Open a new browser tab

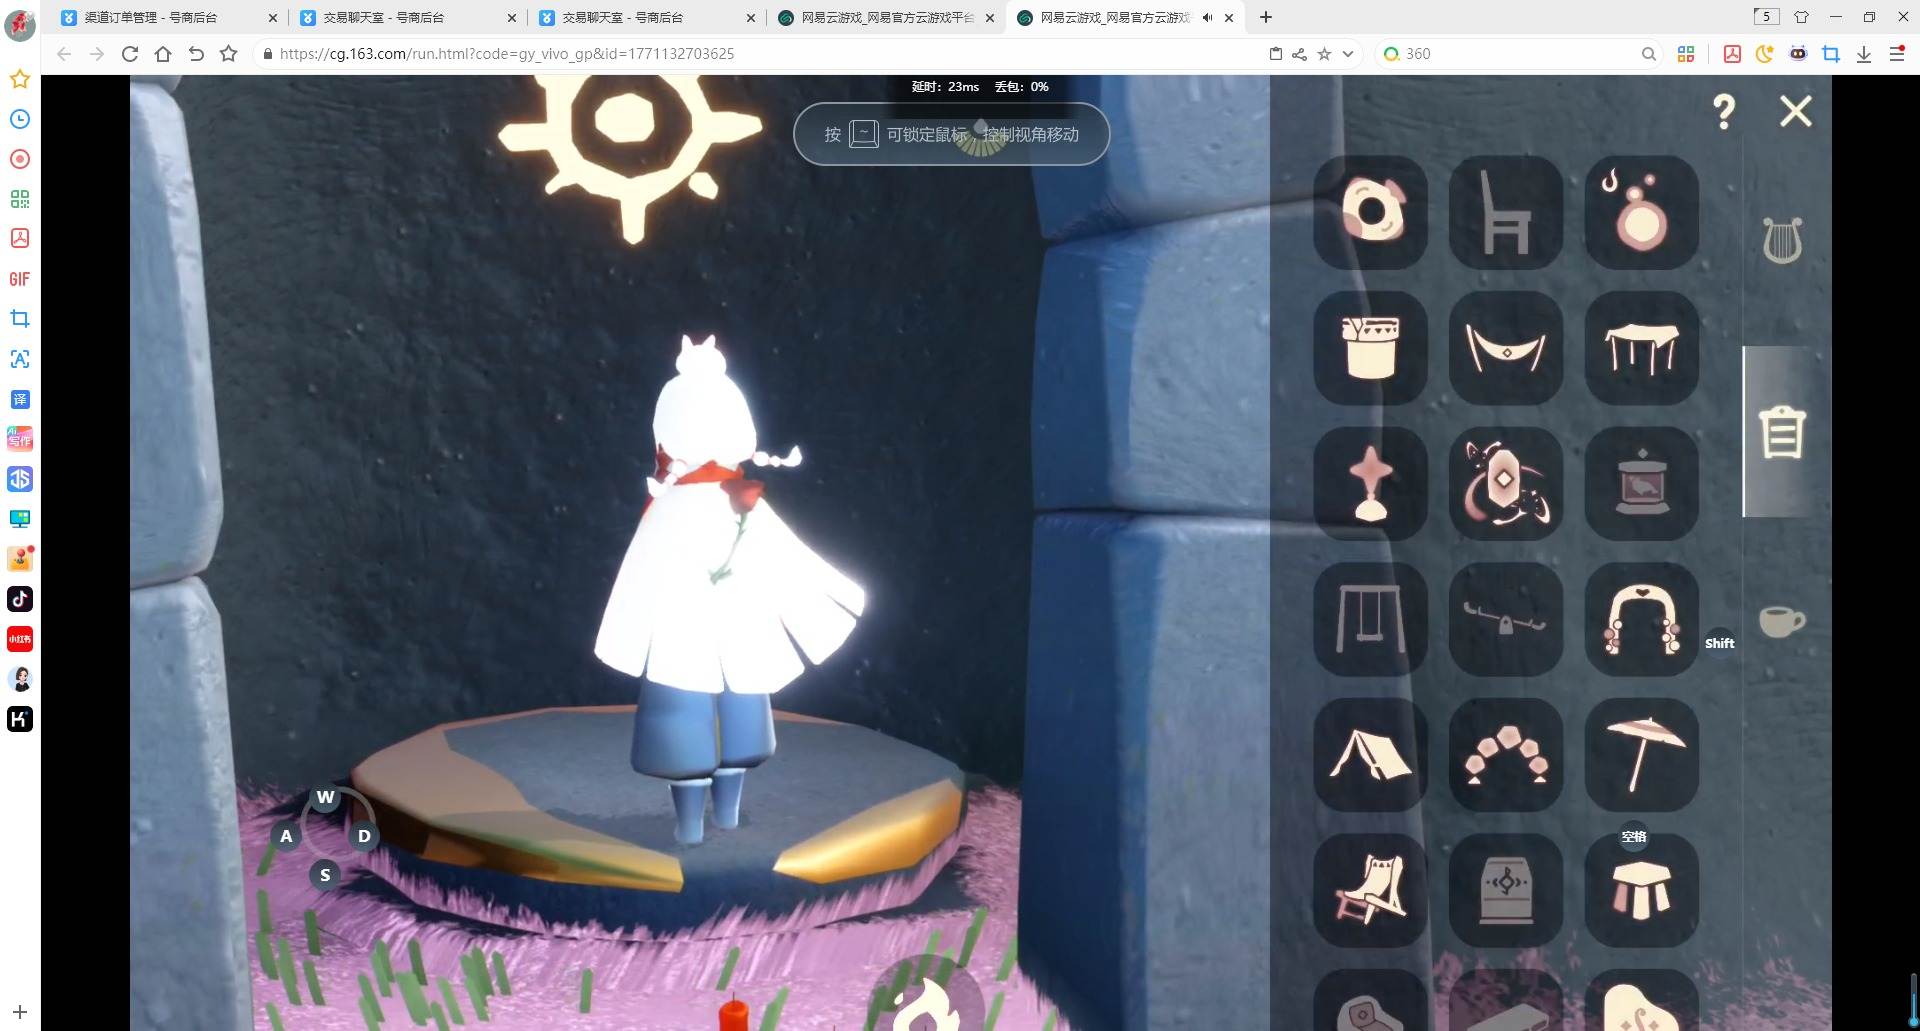[x=1266, y=17]
